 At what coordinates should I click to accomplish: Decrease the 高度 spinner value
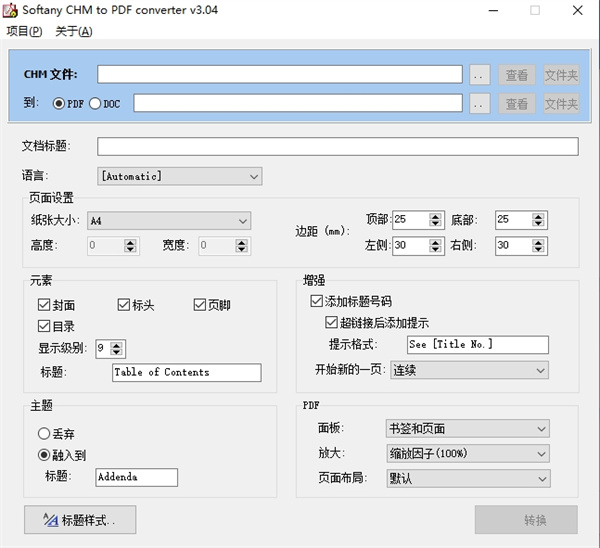[130, 249]
